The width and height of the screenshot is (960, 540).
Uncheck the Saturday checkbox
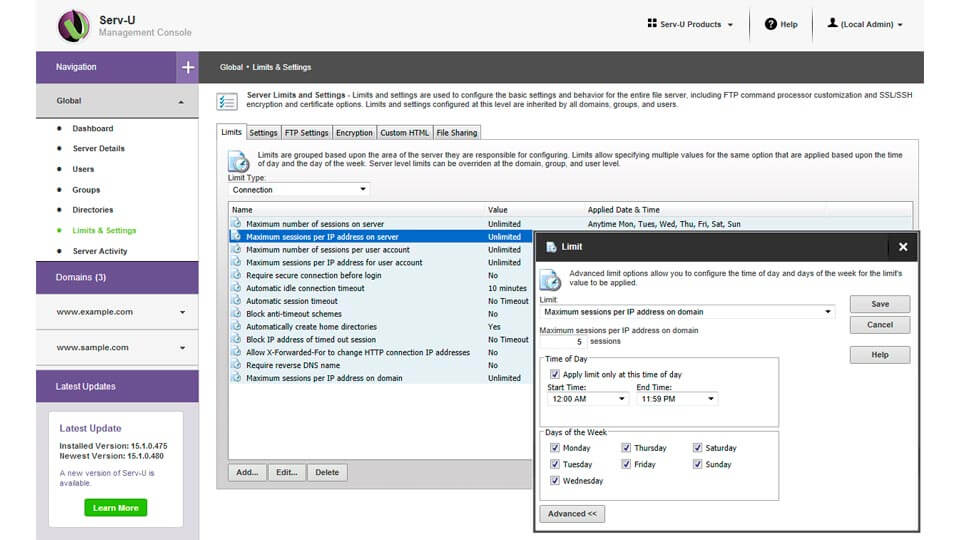pyautogui.click(x=697, y=448)
